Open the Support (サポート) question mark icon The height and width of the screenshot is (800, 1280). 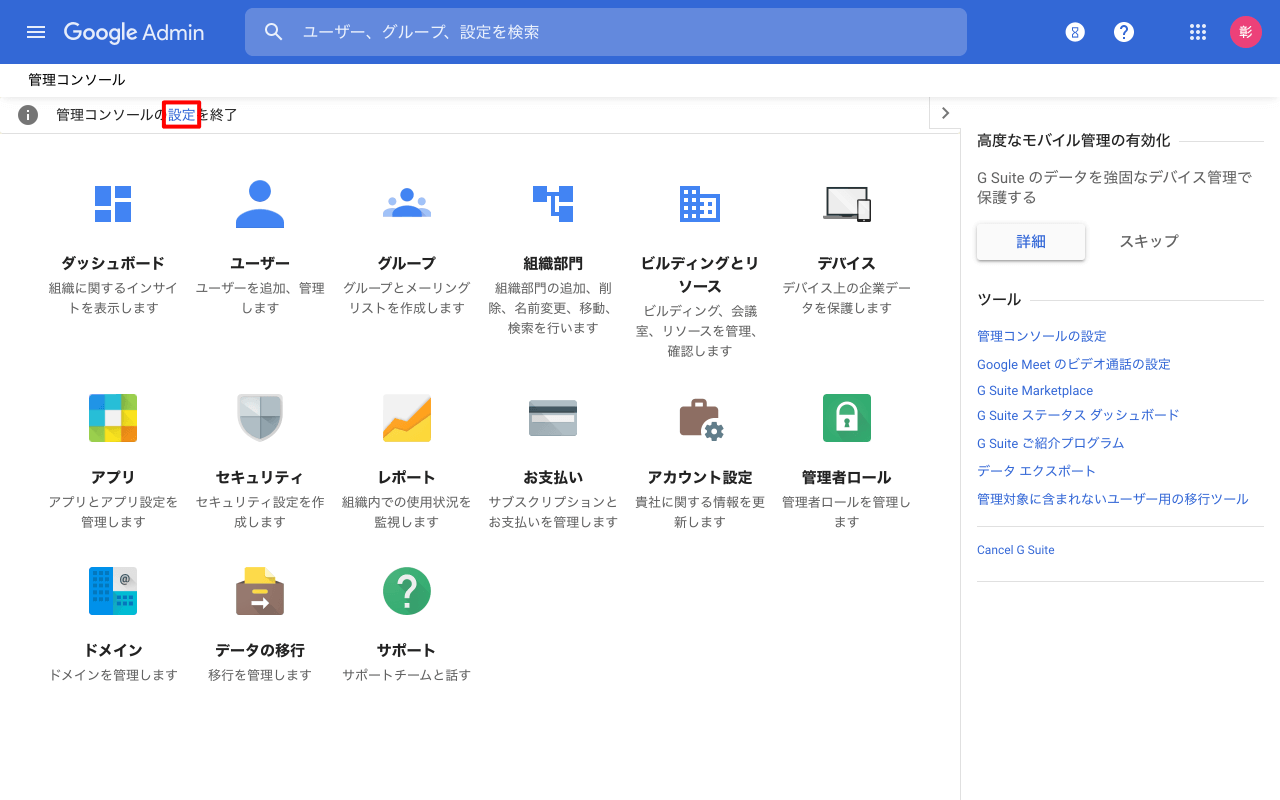click(407, 591)
